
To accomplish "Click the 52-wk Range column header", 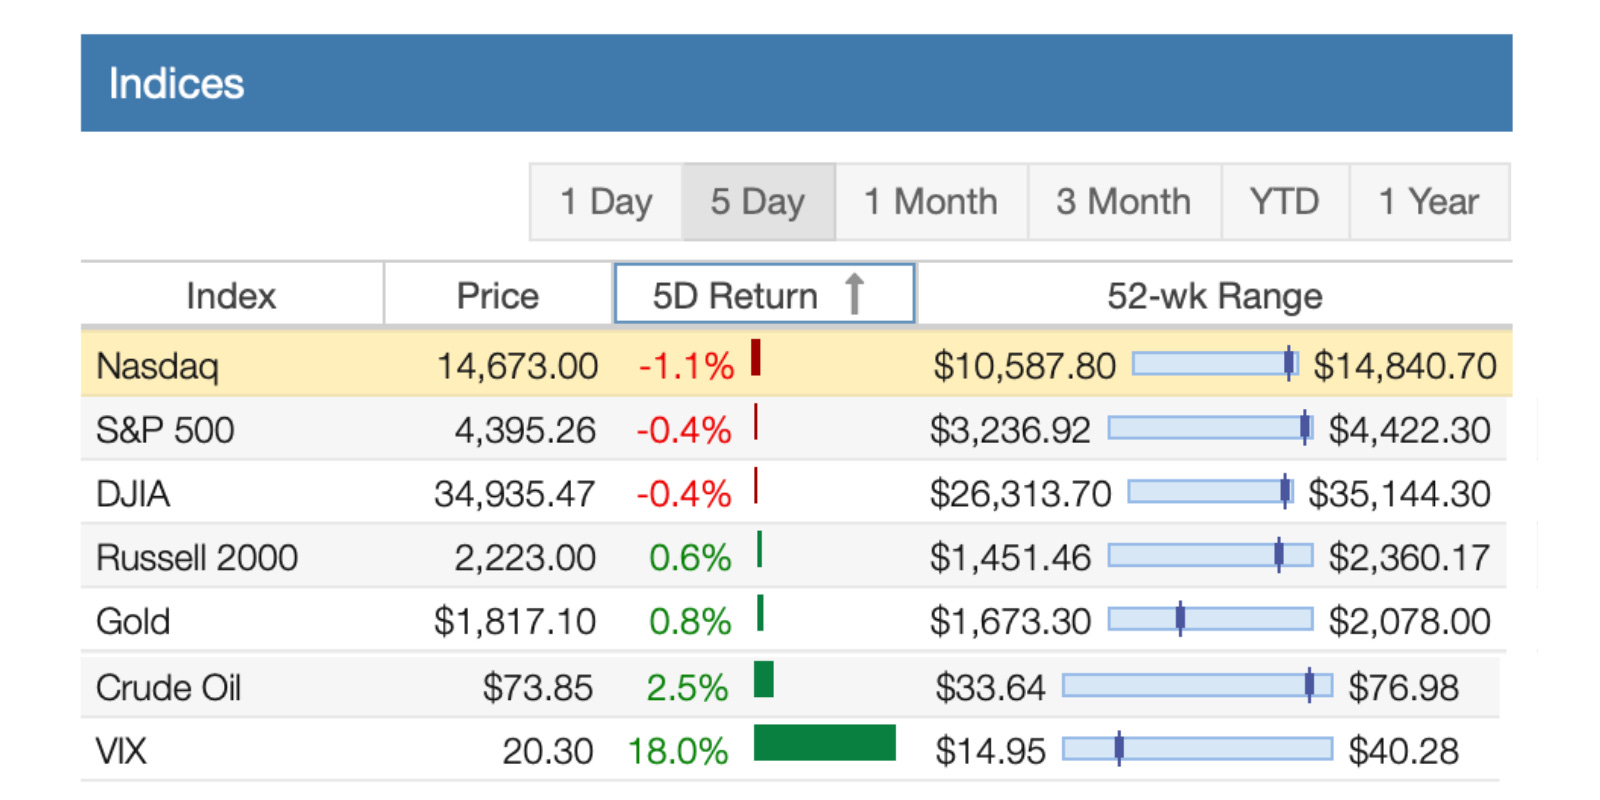I will coord(1214,296).
